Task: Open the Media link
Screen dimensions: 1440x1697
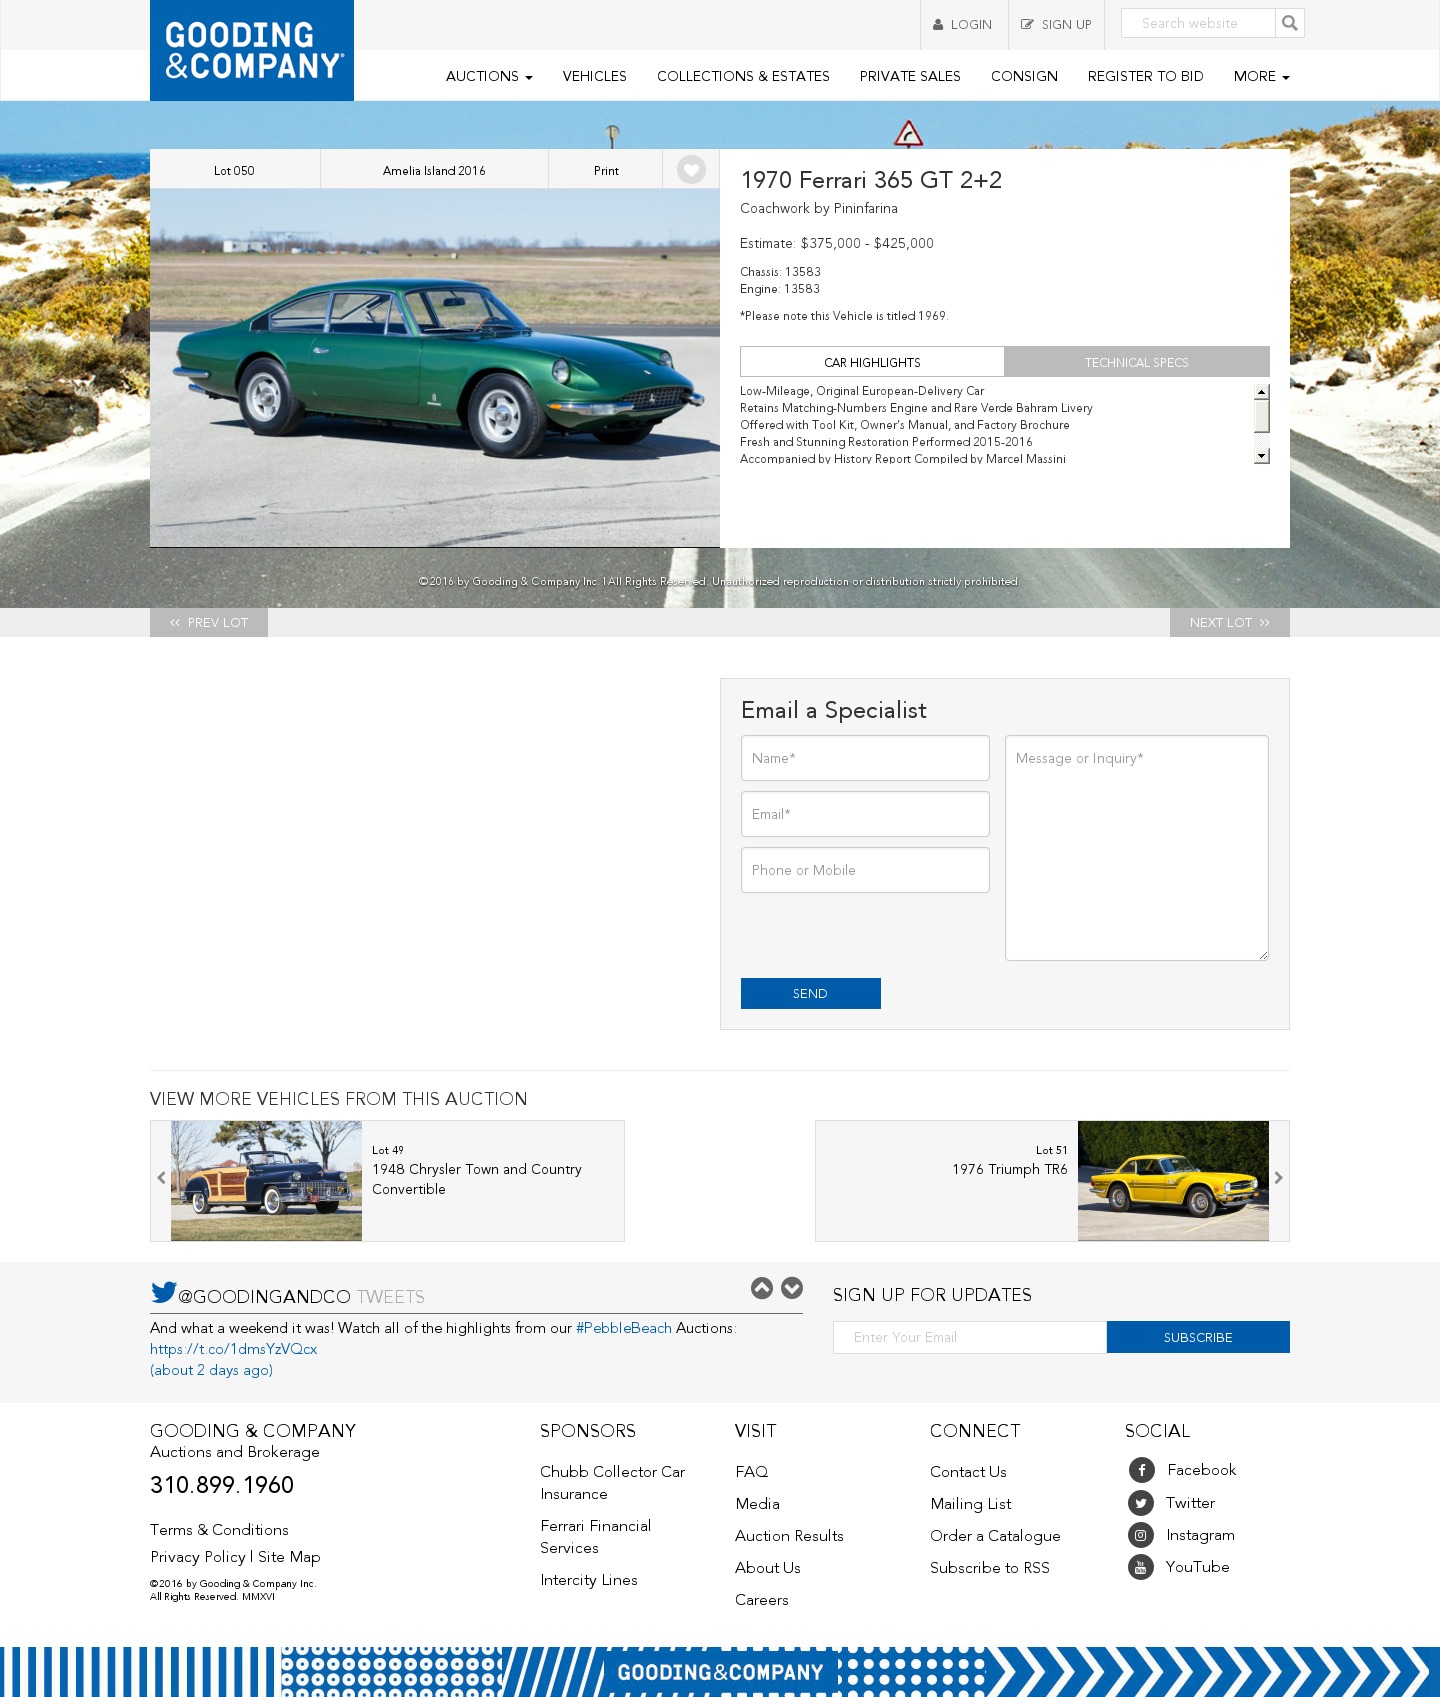Action: coord(757,1504)
